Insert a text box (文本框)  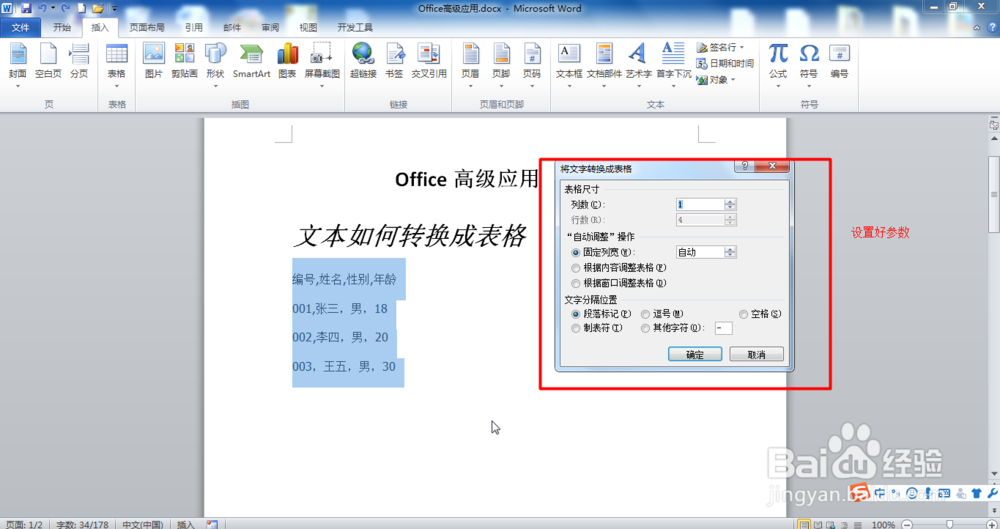(x=569, y=66)
